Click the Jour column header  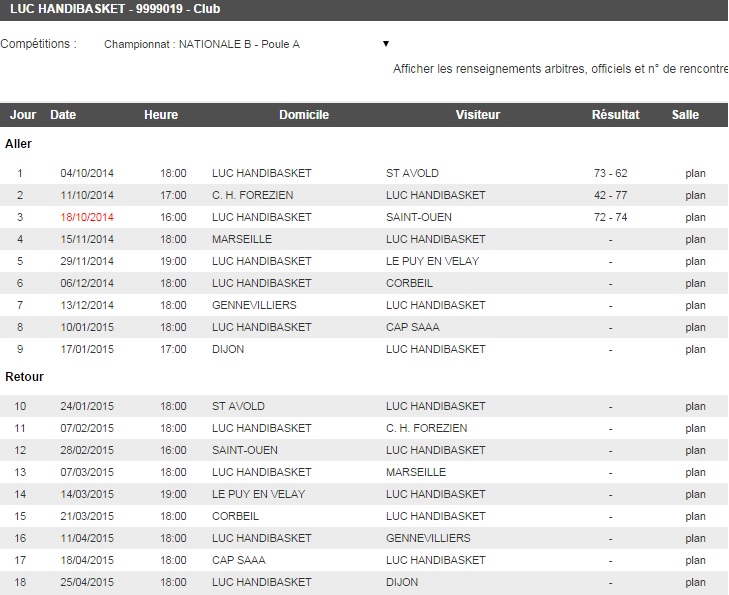click(x=23, y=115)
